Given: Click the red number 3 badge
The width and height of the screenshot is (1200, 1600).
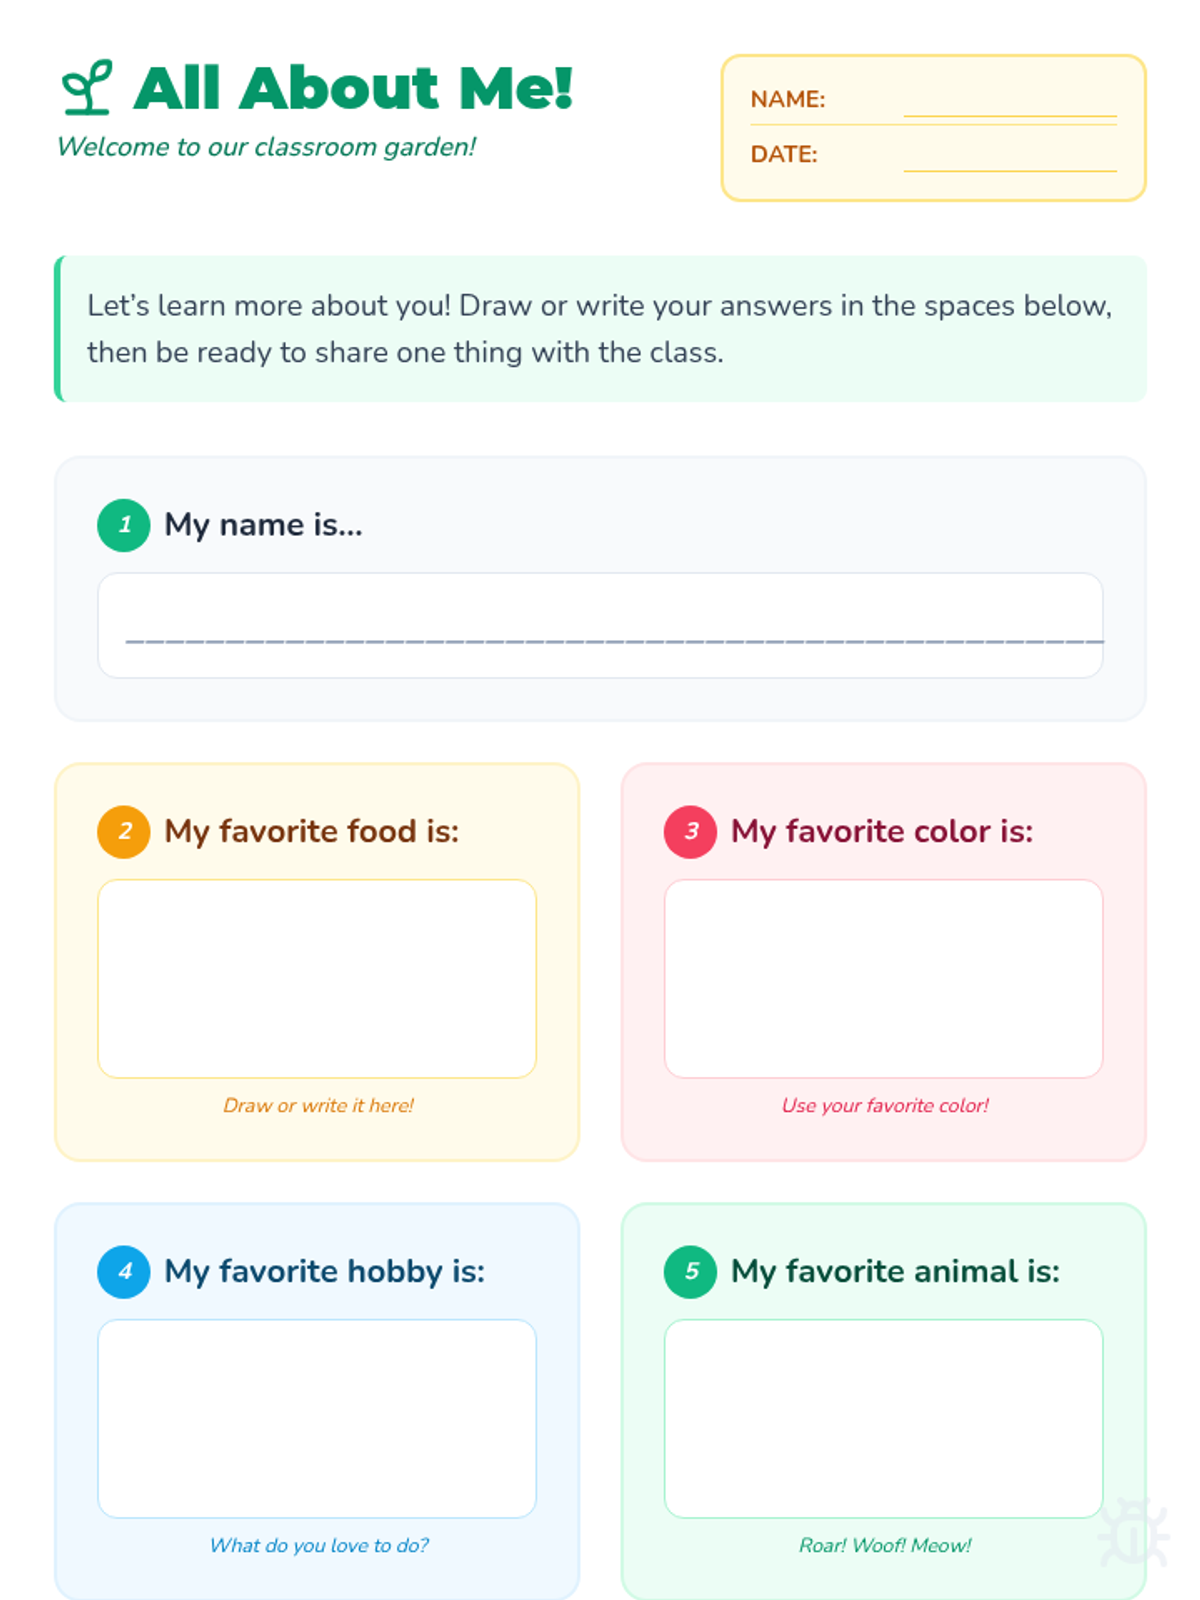Looking at the screenshot, I should coord(691,832).
